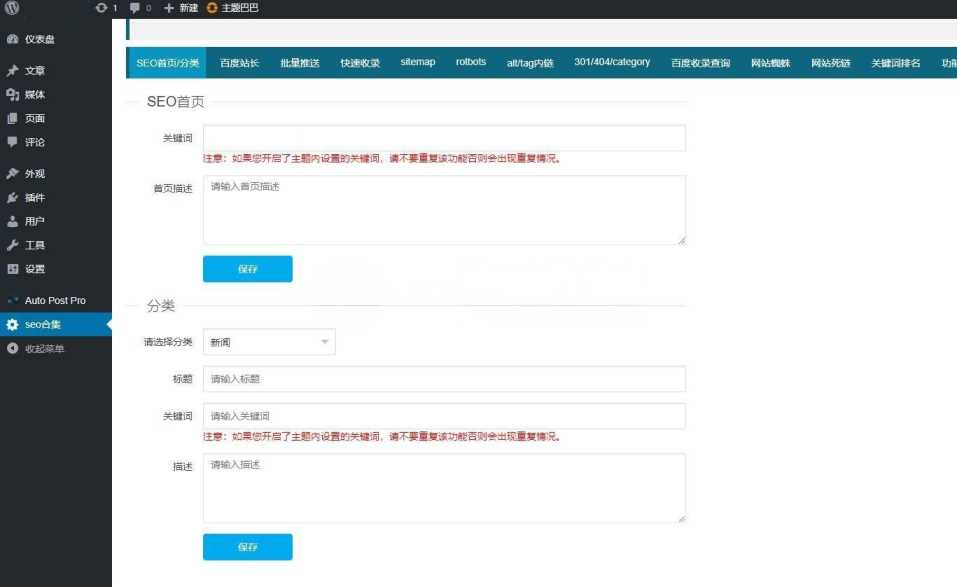Image resolution: width=957 pixels, height=587 pixels.
Task: Click the 主题巴巴 icon in the top bar
Action: (210, 8)
